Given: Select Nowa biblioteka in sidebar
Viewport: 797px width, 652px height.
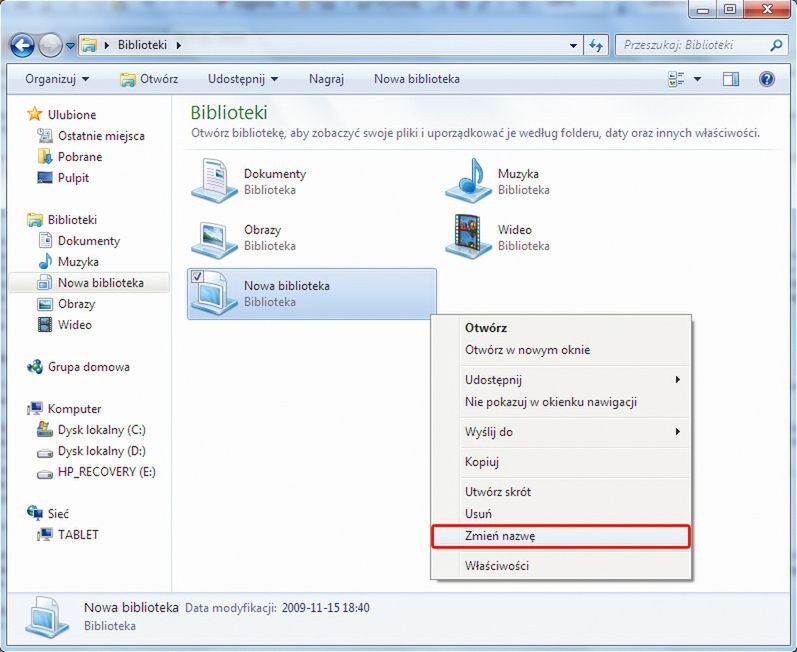Looking at the screenshot, I should [x=101, y=283].
